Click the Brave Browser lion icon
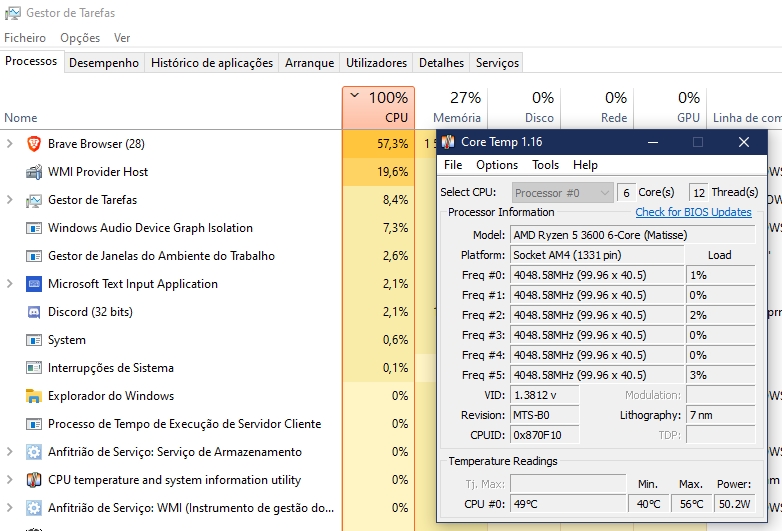This screenshot has height=531, width=782. [x=33, y=144]
